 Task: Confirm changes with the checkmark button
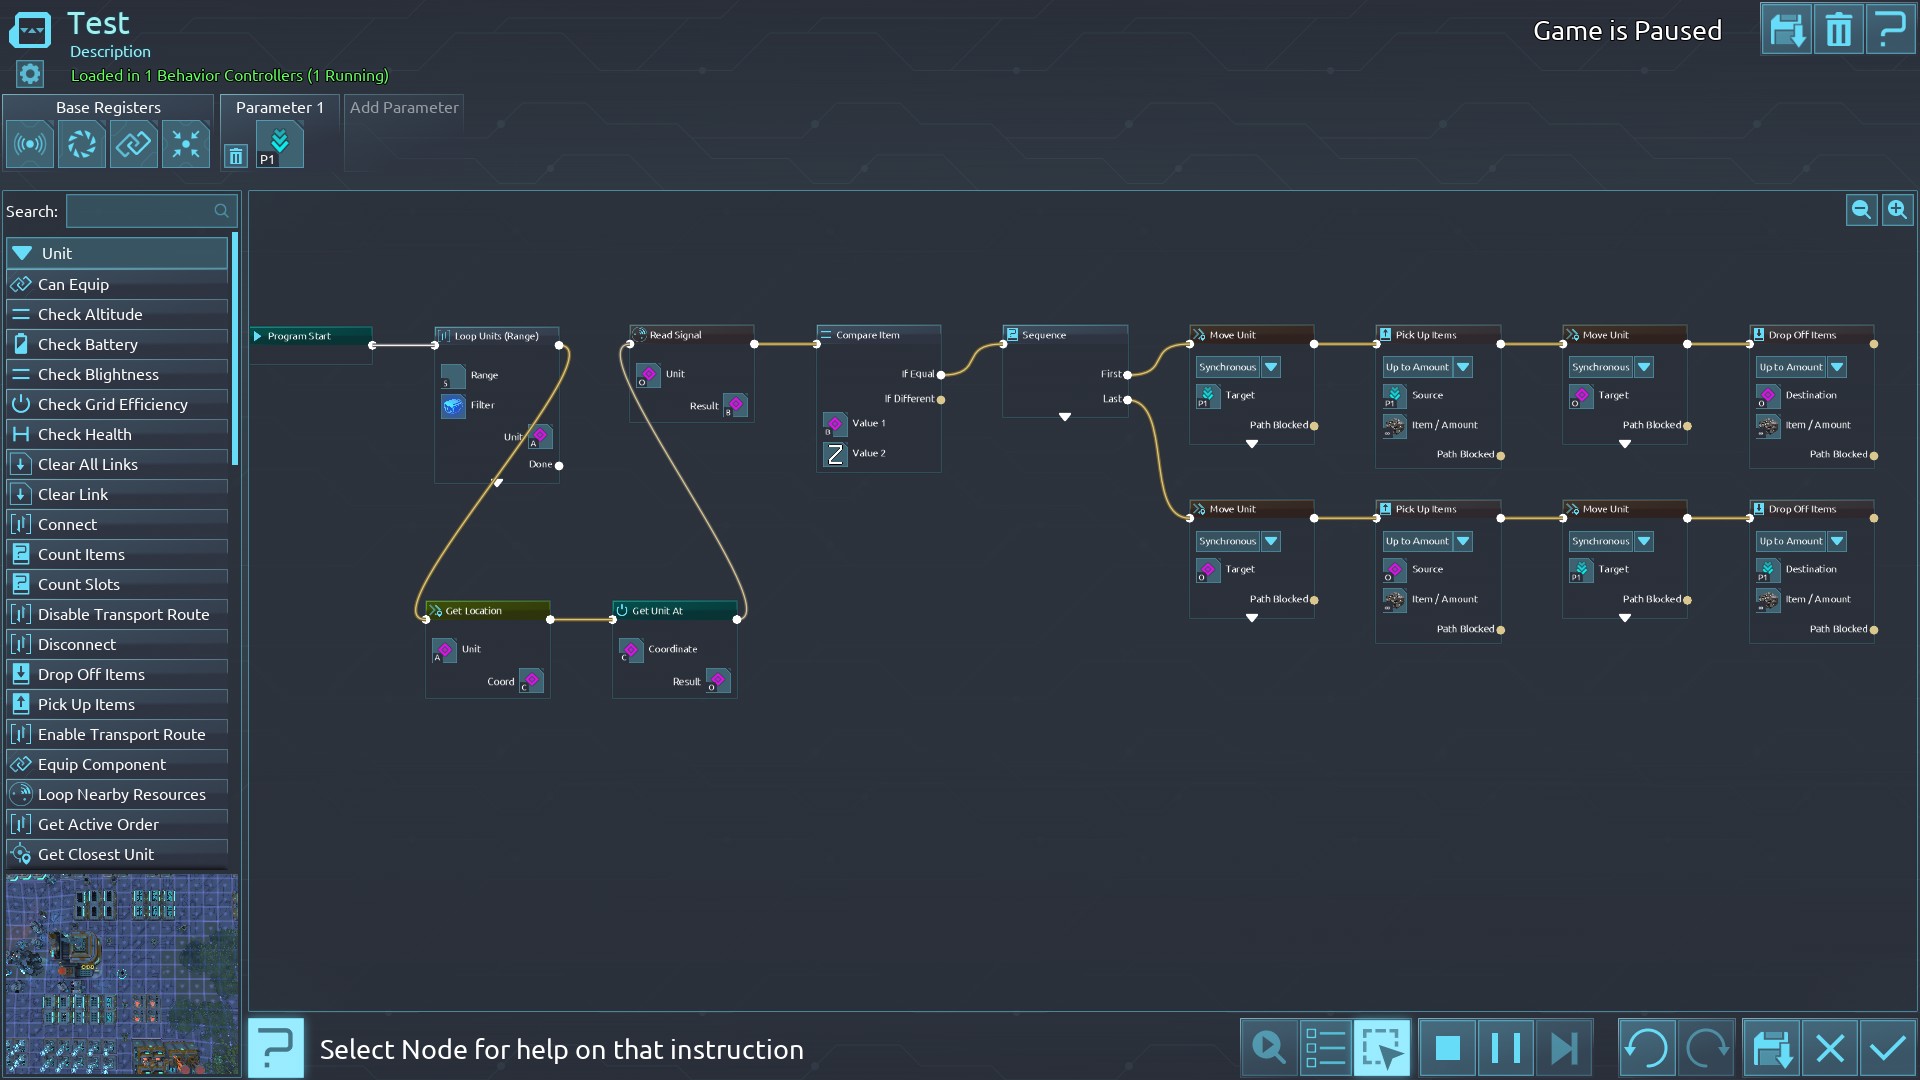pos(1888,1048)
